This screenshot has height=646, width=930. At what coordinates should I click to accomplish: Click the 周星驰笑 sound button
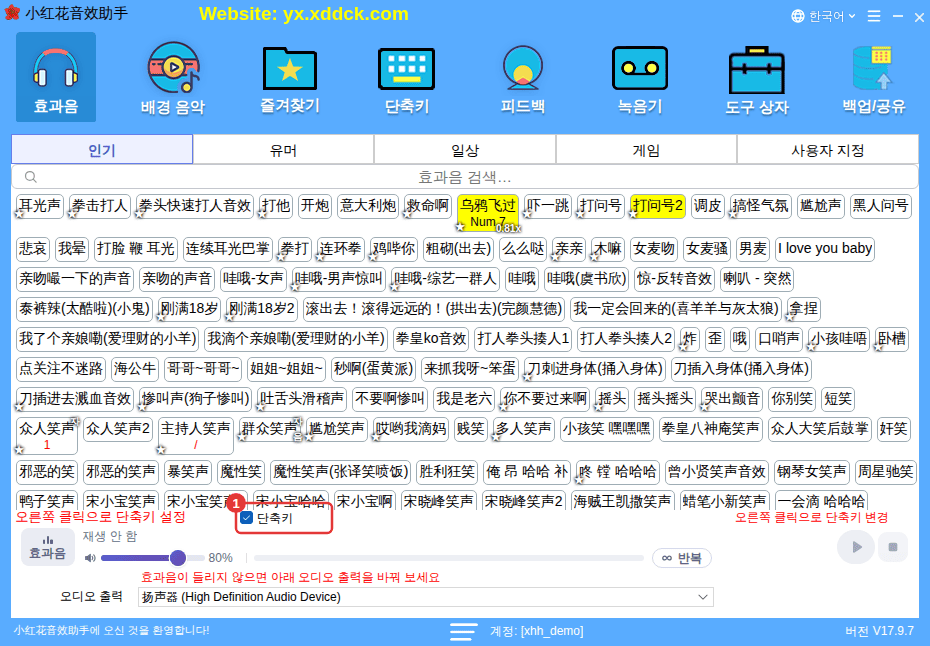[x=886, y=472]
